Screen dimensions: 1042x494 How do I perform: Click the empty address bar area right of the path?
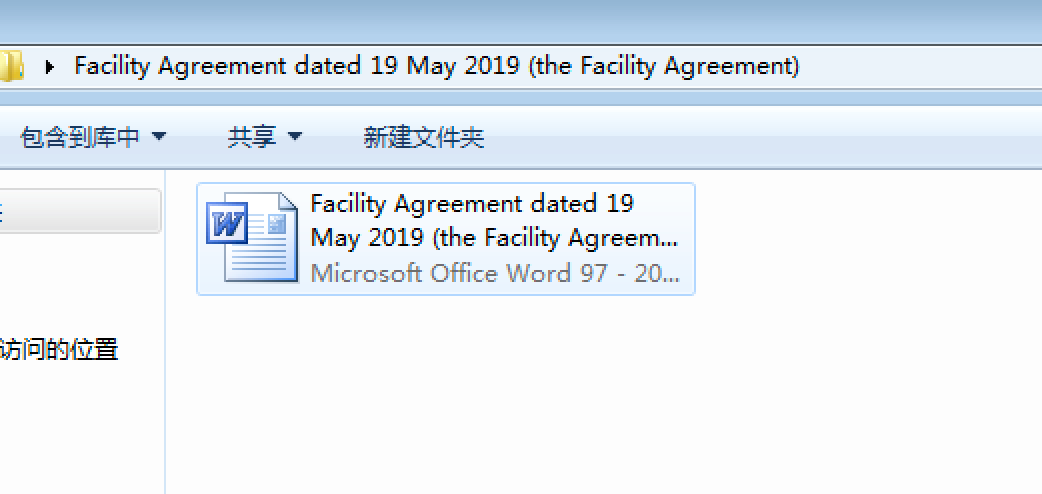[x=920, y=67]
